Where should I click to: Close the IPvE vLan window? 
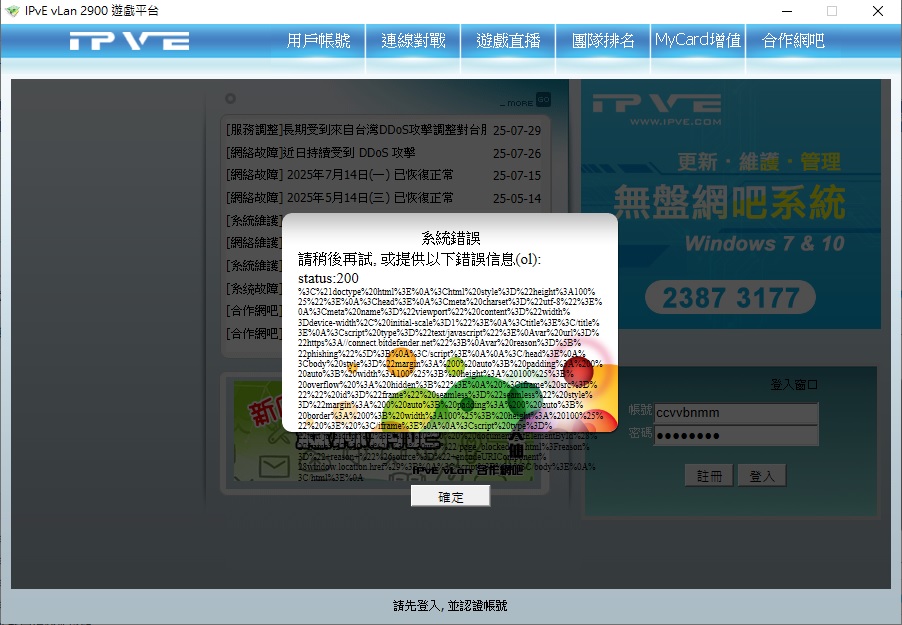coord(877,11)
